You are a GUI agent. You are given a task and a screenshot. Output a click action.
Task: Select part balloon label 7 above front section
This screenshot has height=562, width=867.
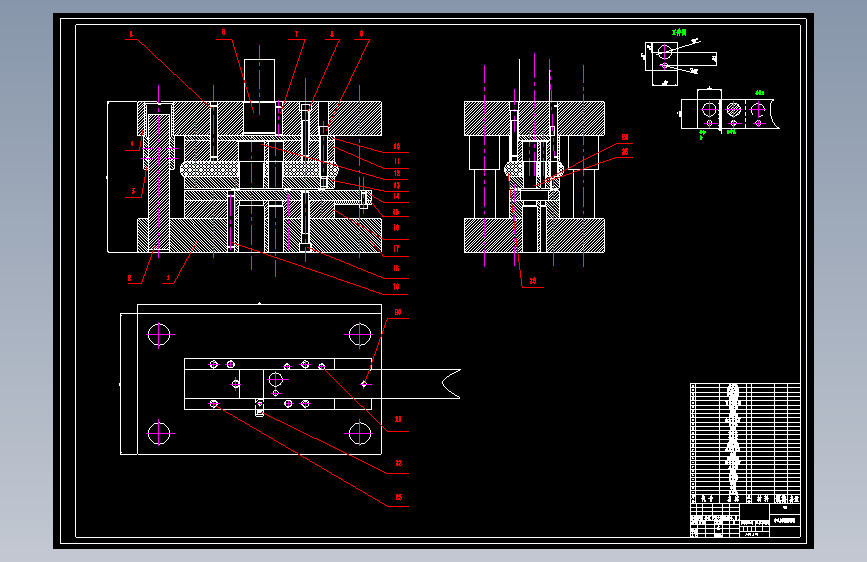(296, 34)
